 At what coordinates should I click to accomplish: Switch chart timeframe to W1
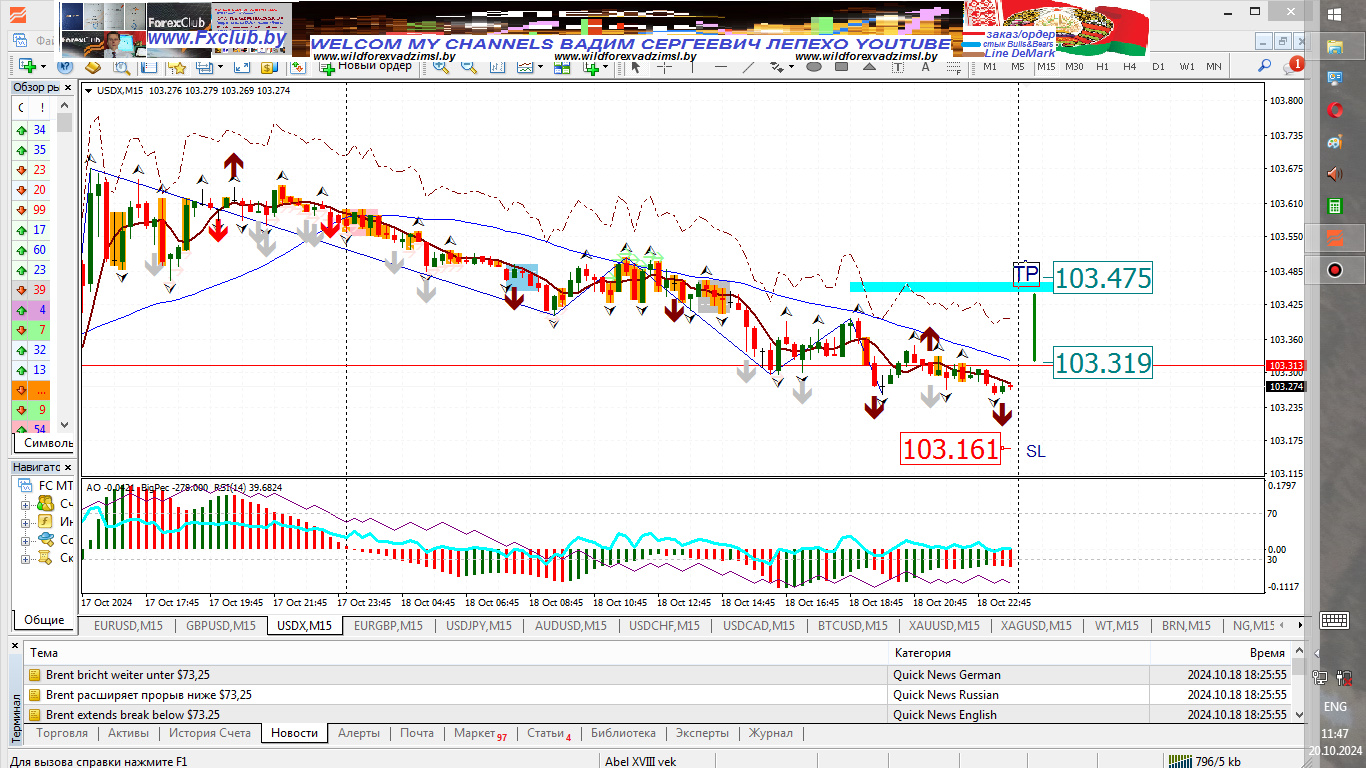[x=1187, y=67]
